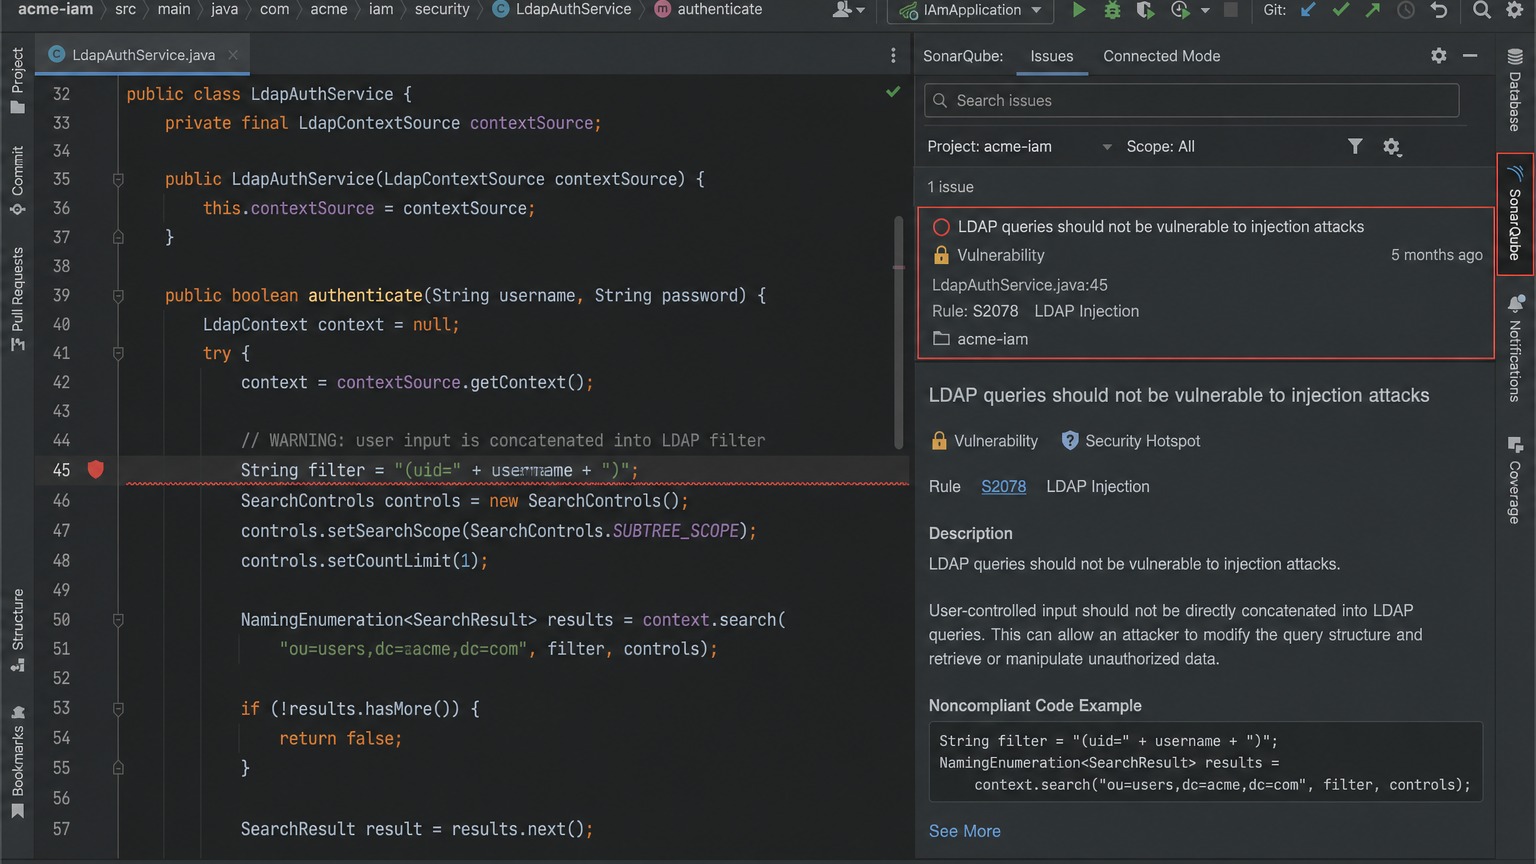Click LdapAuthService class in breadcrumb
1536x864 pixels.
(x=562, y=9)
